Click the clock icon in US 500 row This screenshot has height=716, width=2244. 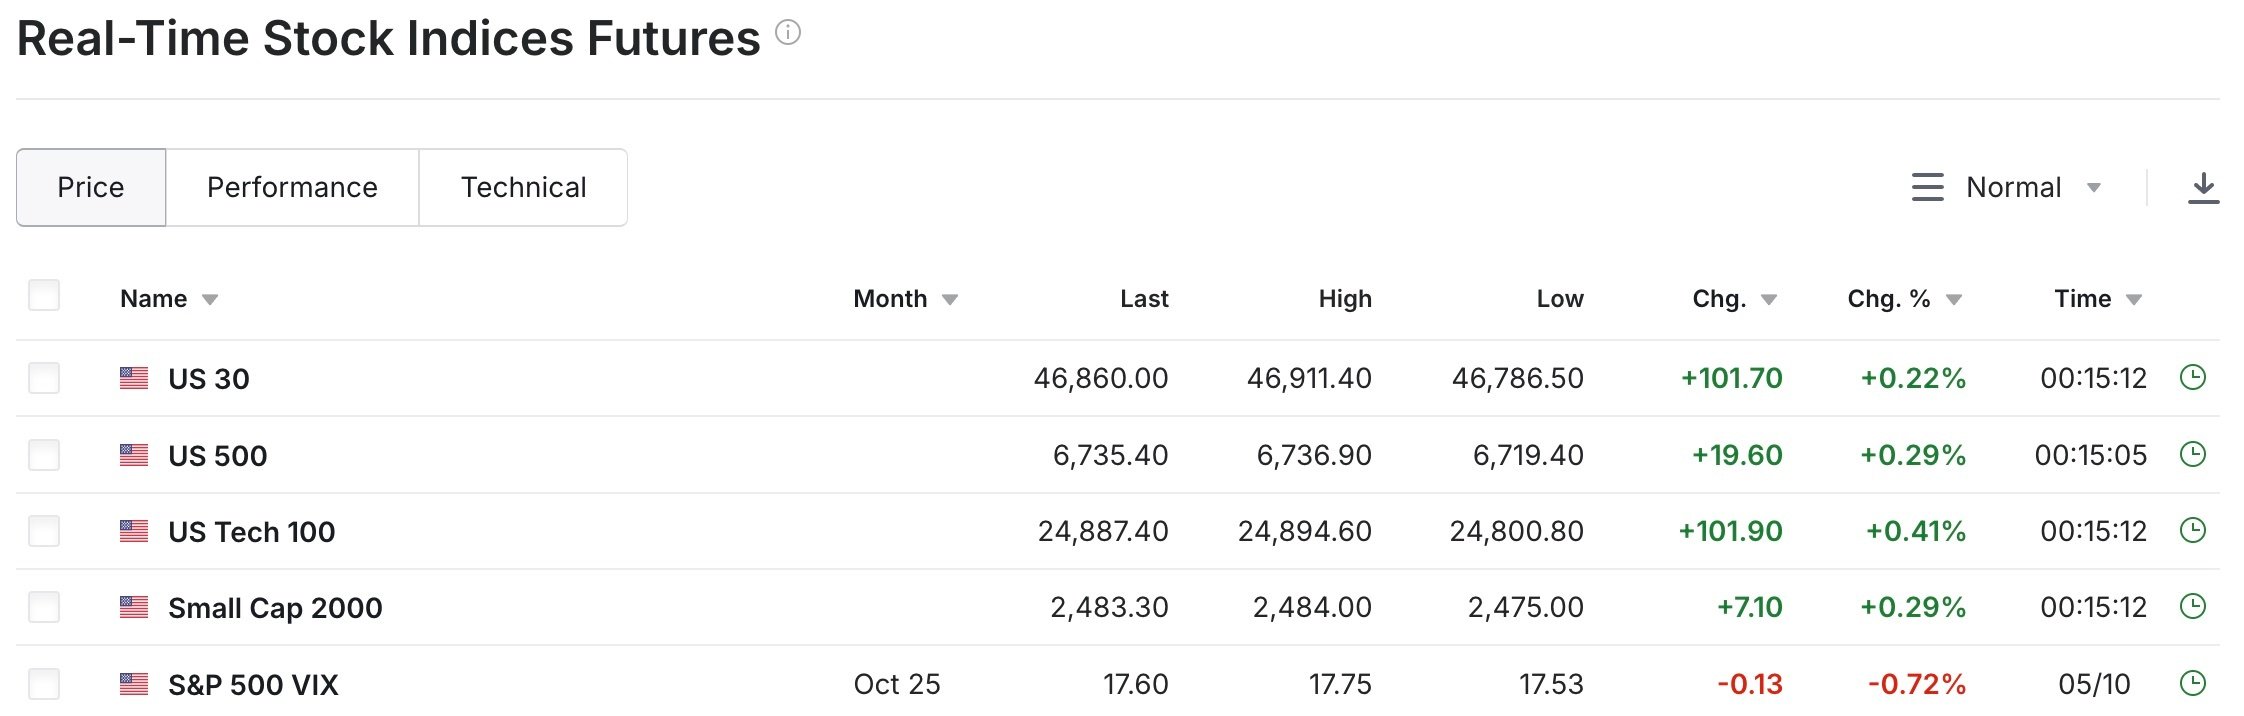(2192, 455)
